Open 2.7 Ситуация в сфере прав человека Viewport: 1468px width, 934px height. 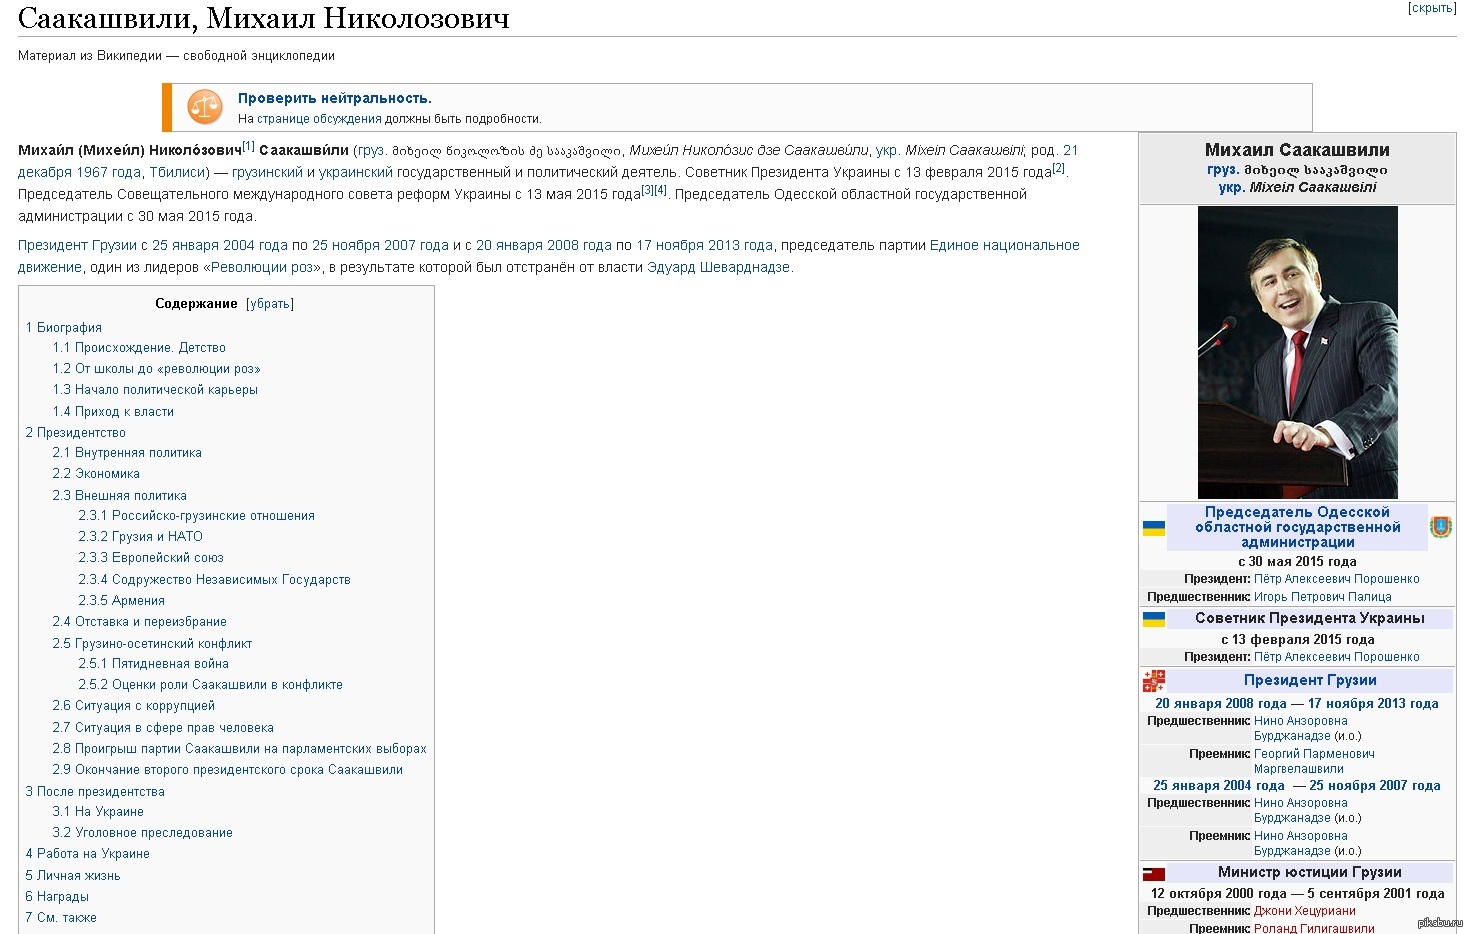[163, 728]
